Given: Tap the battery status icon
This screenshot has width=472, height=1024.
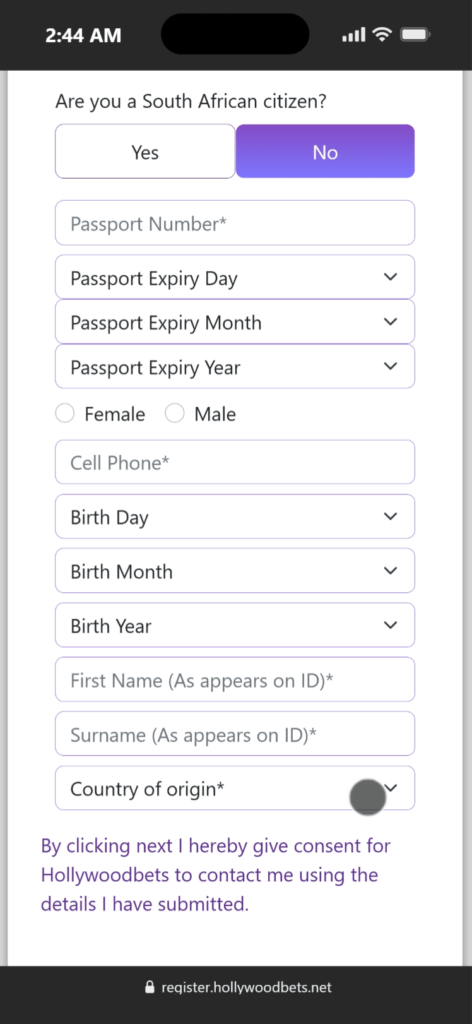Looking at the screenshot, I should (414, 35).
